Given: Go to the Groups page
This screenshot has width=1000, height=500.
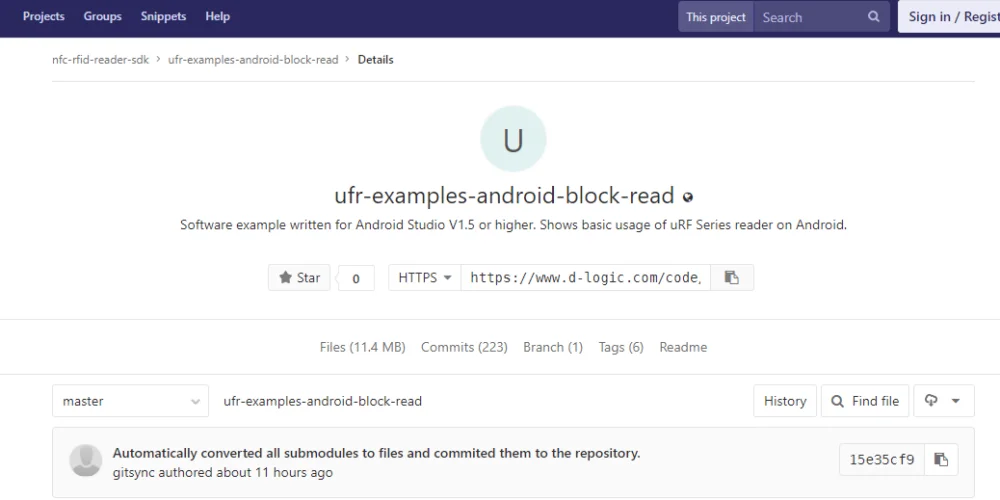Looking at the screenshot, I should [x=103, y=17].
